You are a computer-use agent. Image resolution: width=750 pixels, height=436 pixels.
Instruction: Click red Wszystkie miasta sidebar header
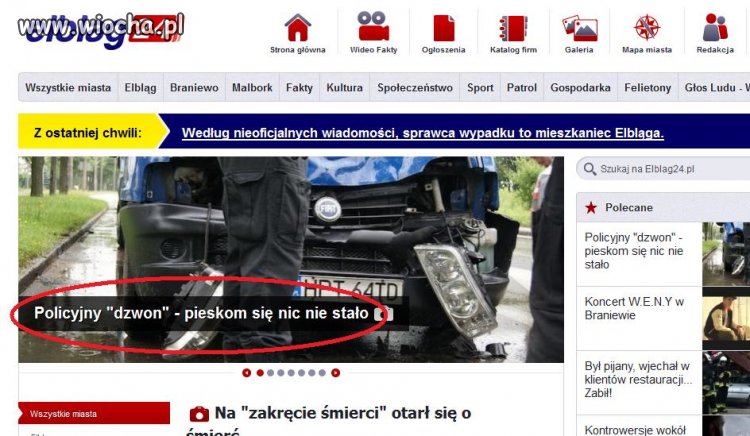[x=94, y=414]
